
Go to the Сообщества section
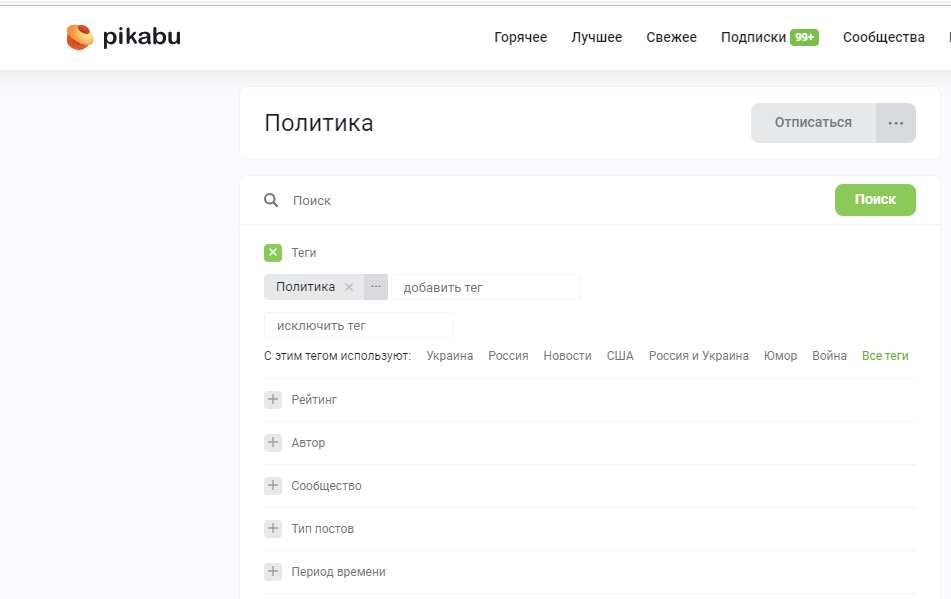pyautogui.click(x=883, y=37)
